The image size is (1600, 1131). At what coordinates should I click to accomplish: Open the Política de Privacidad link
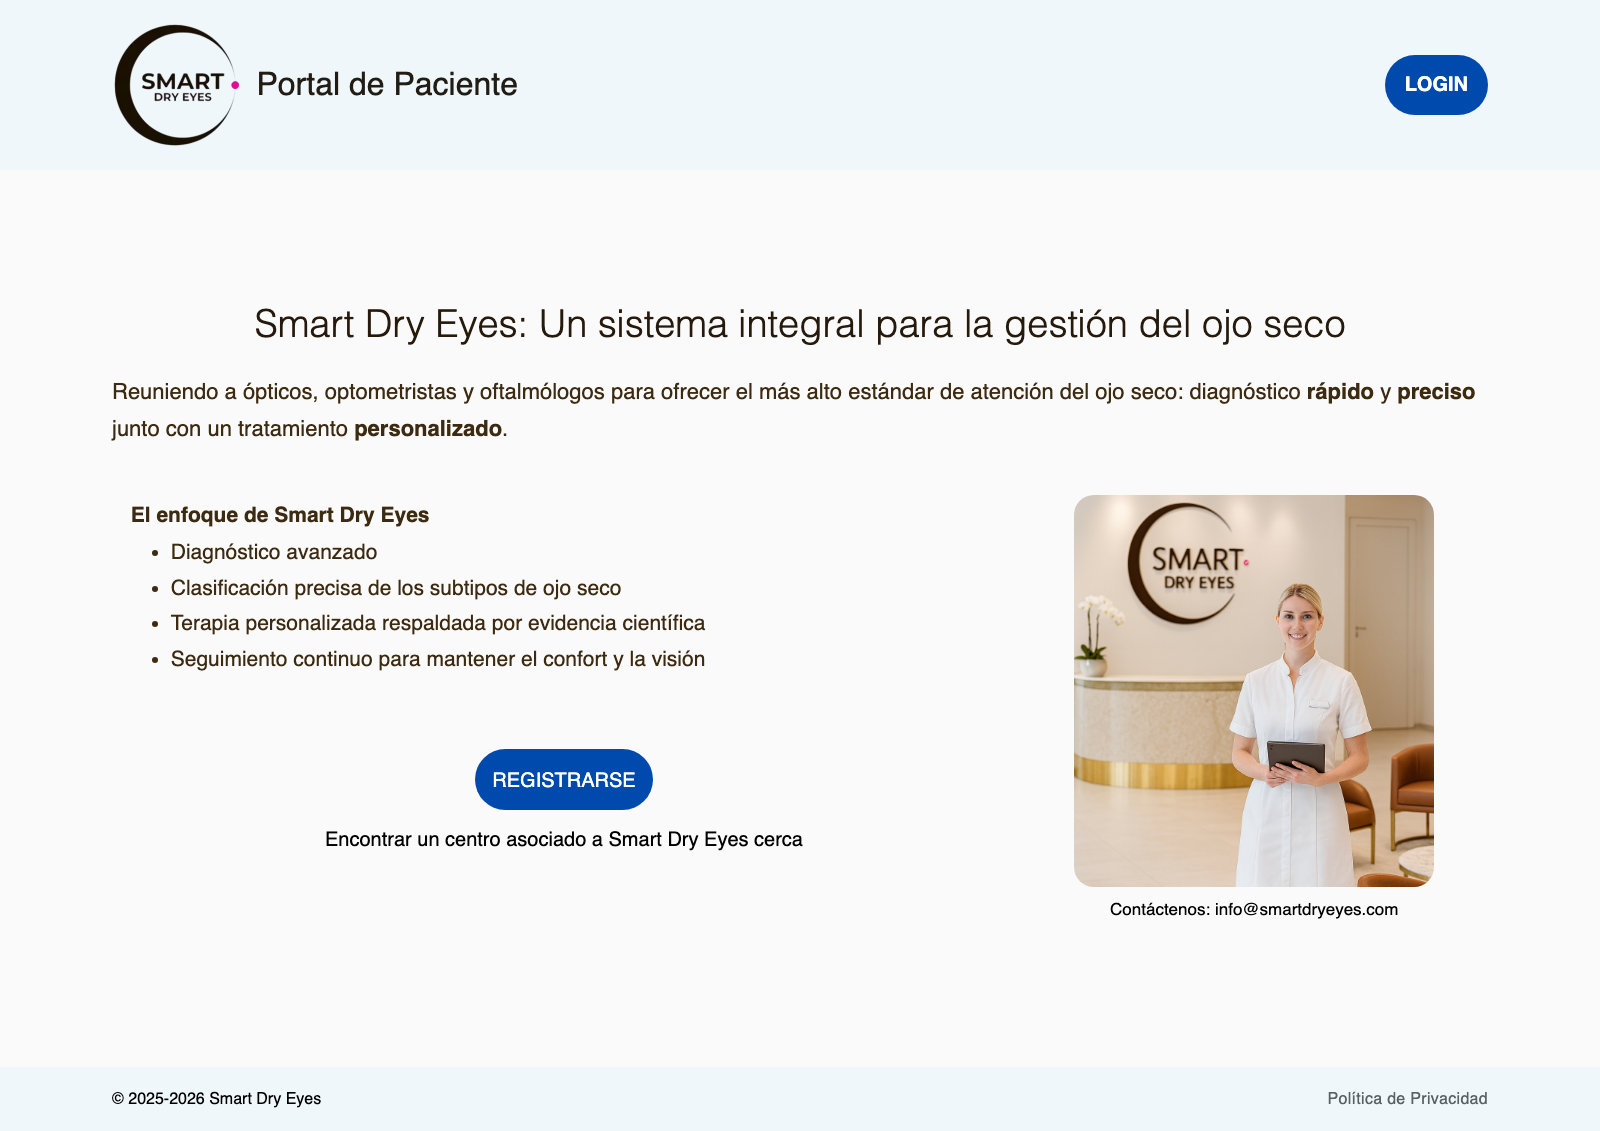[1407, 1099]
